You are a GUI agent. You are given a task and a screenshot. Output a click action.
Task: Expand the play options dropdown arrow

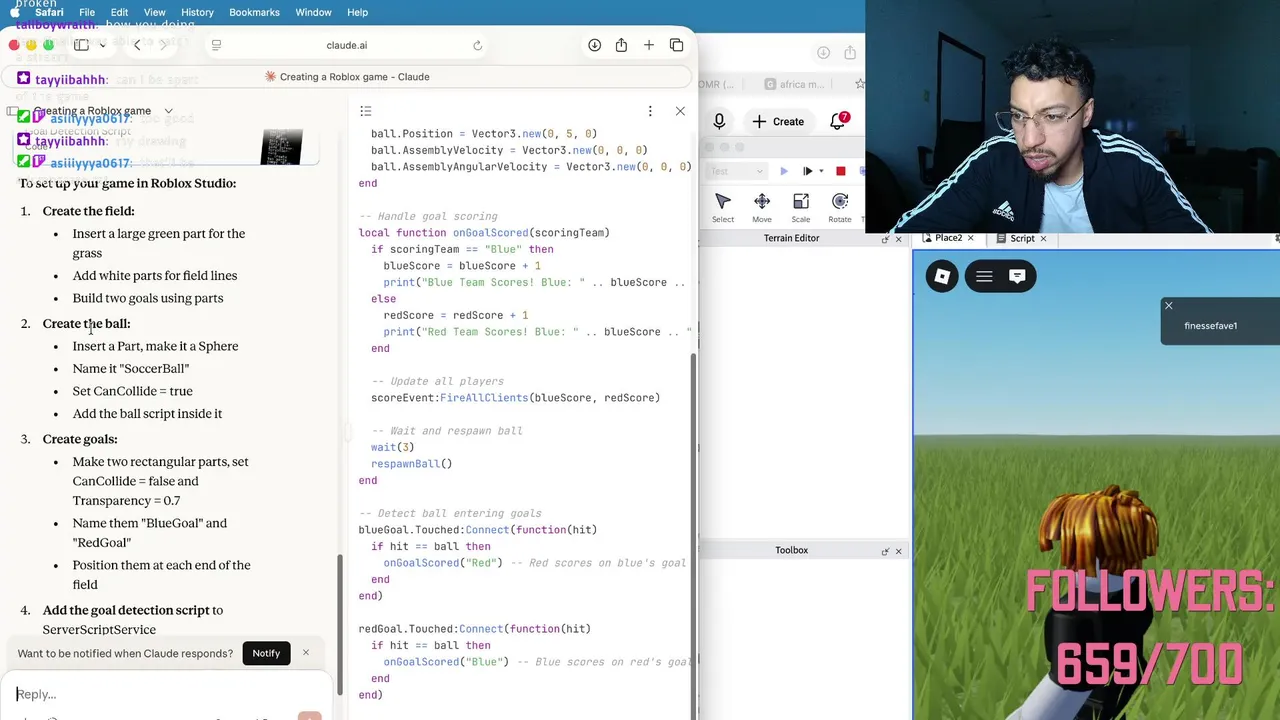pos(822,171)
